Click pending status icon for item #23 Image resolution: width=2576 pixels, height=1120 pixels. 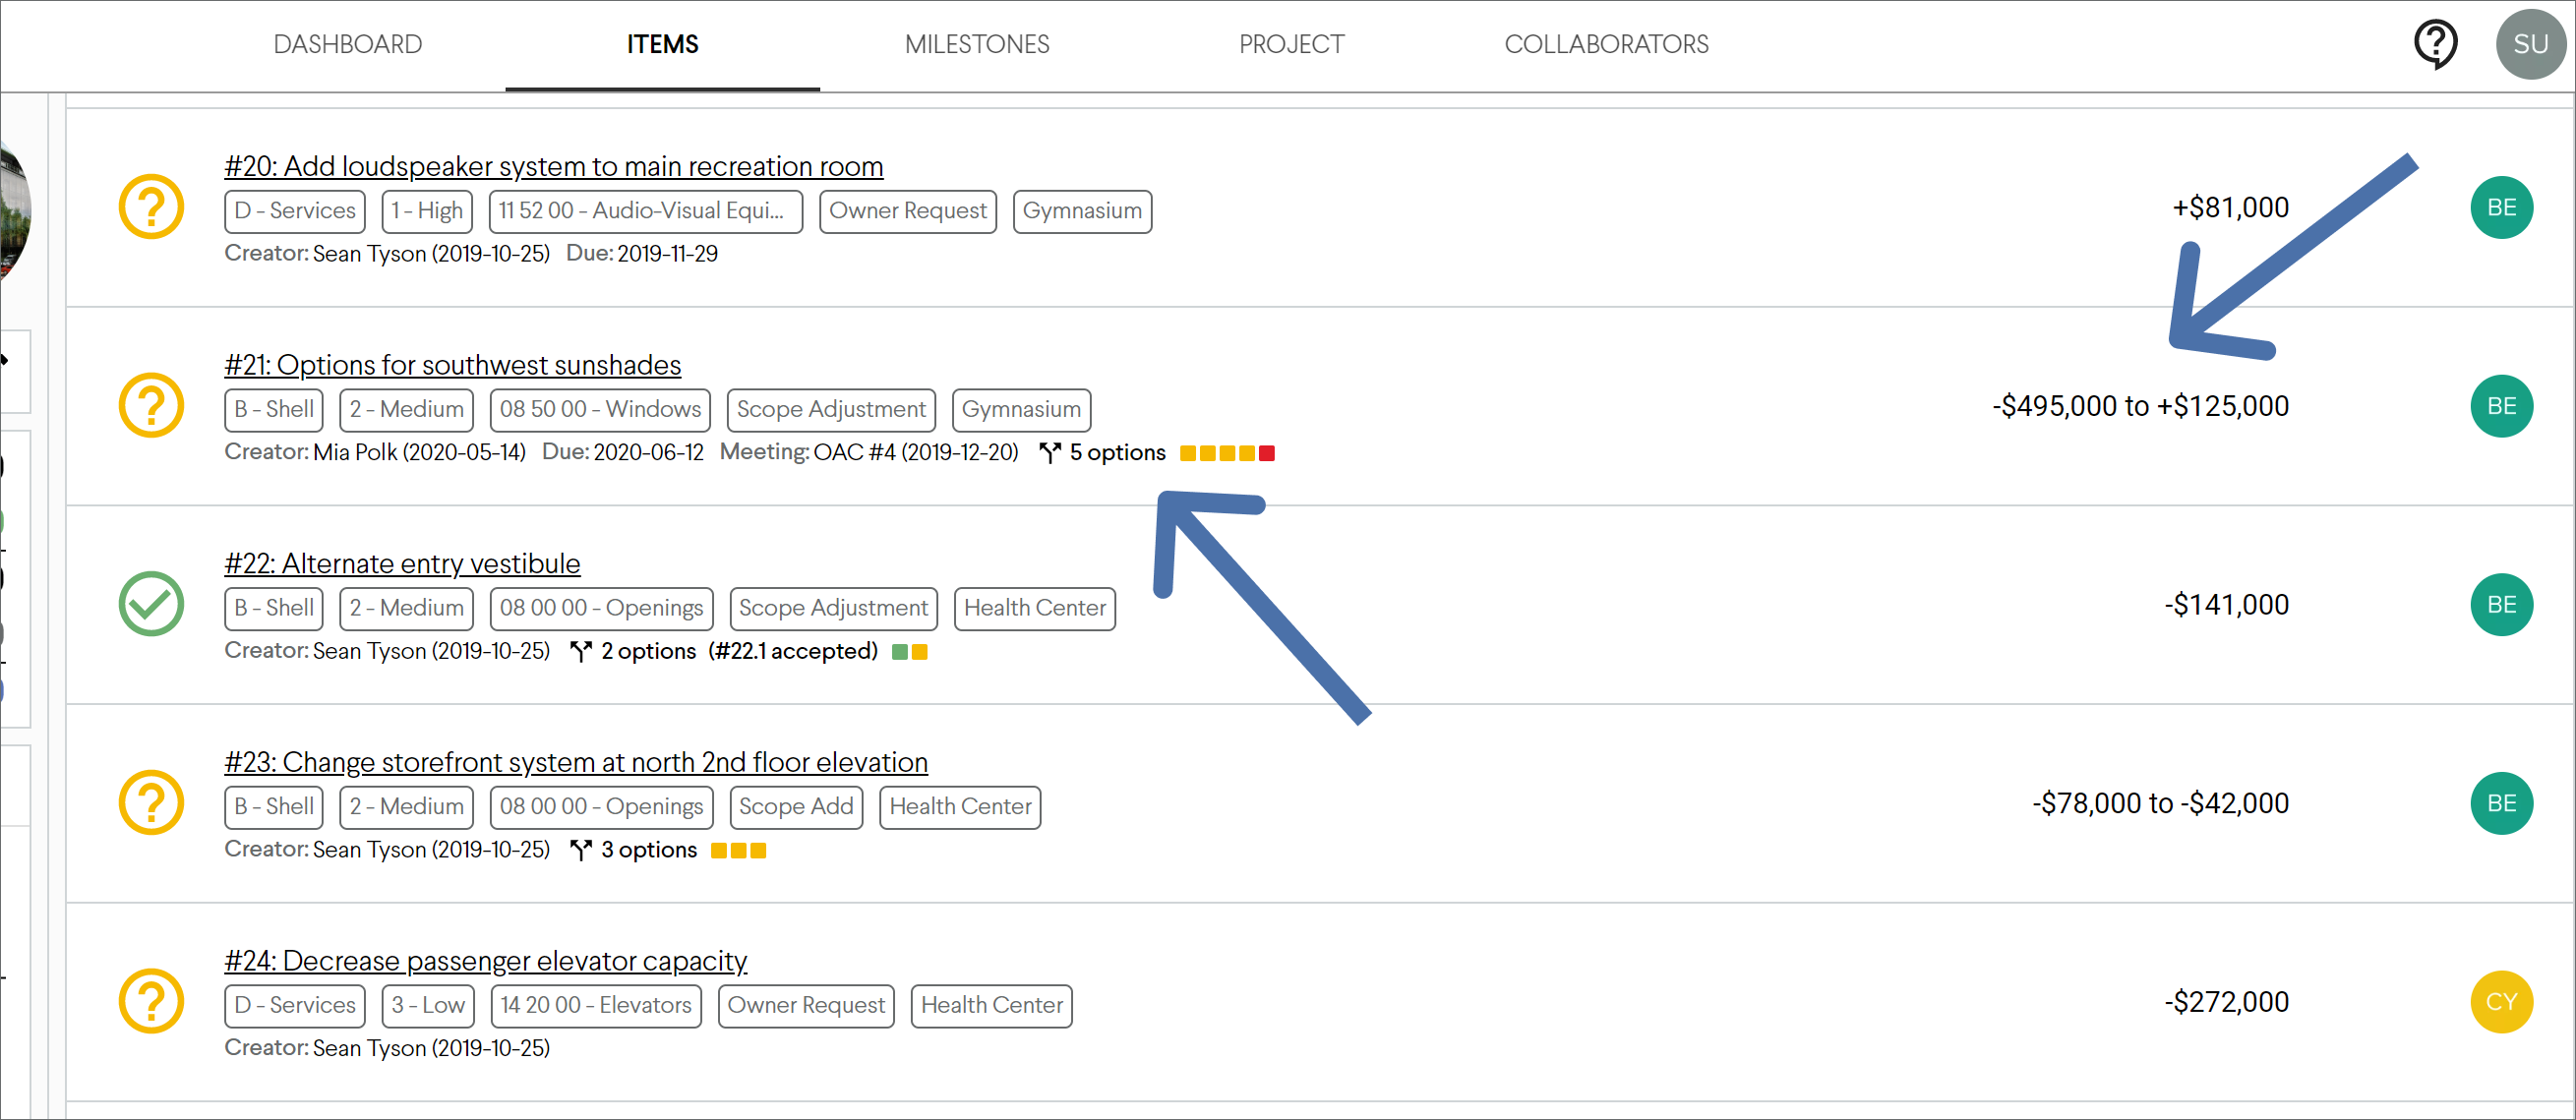coord(151,802)
